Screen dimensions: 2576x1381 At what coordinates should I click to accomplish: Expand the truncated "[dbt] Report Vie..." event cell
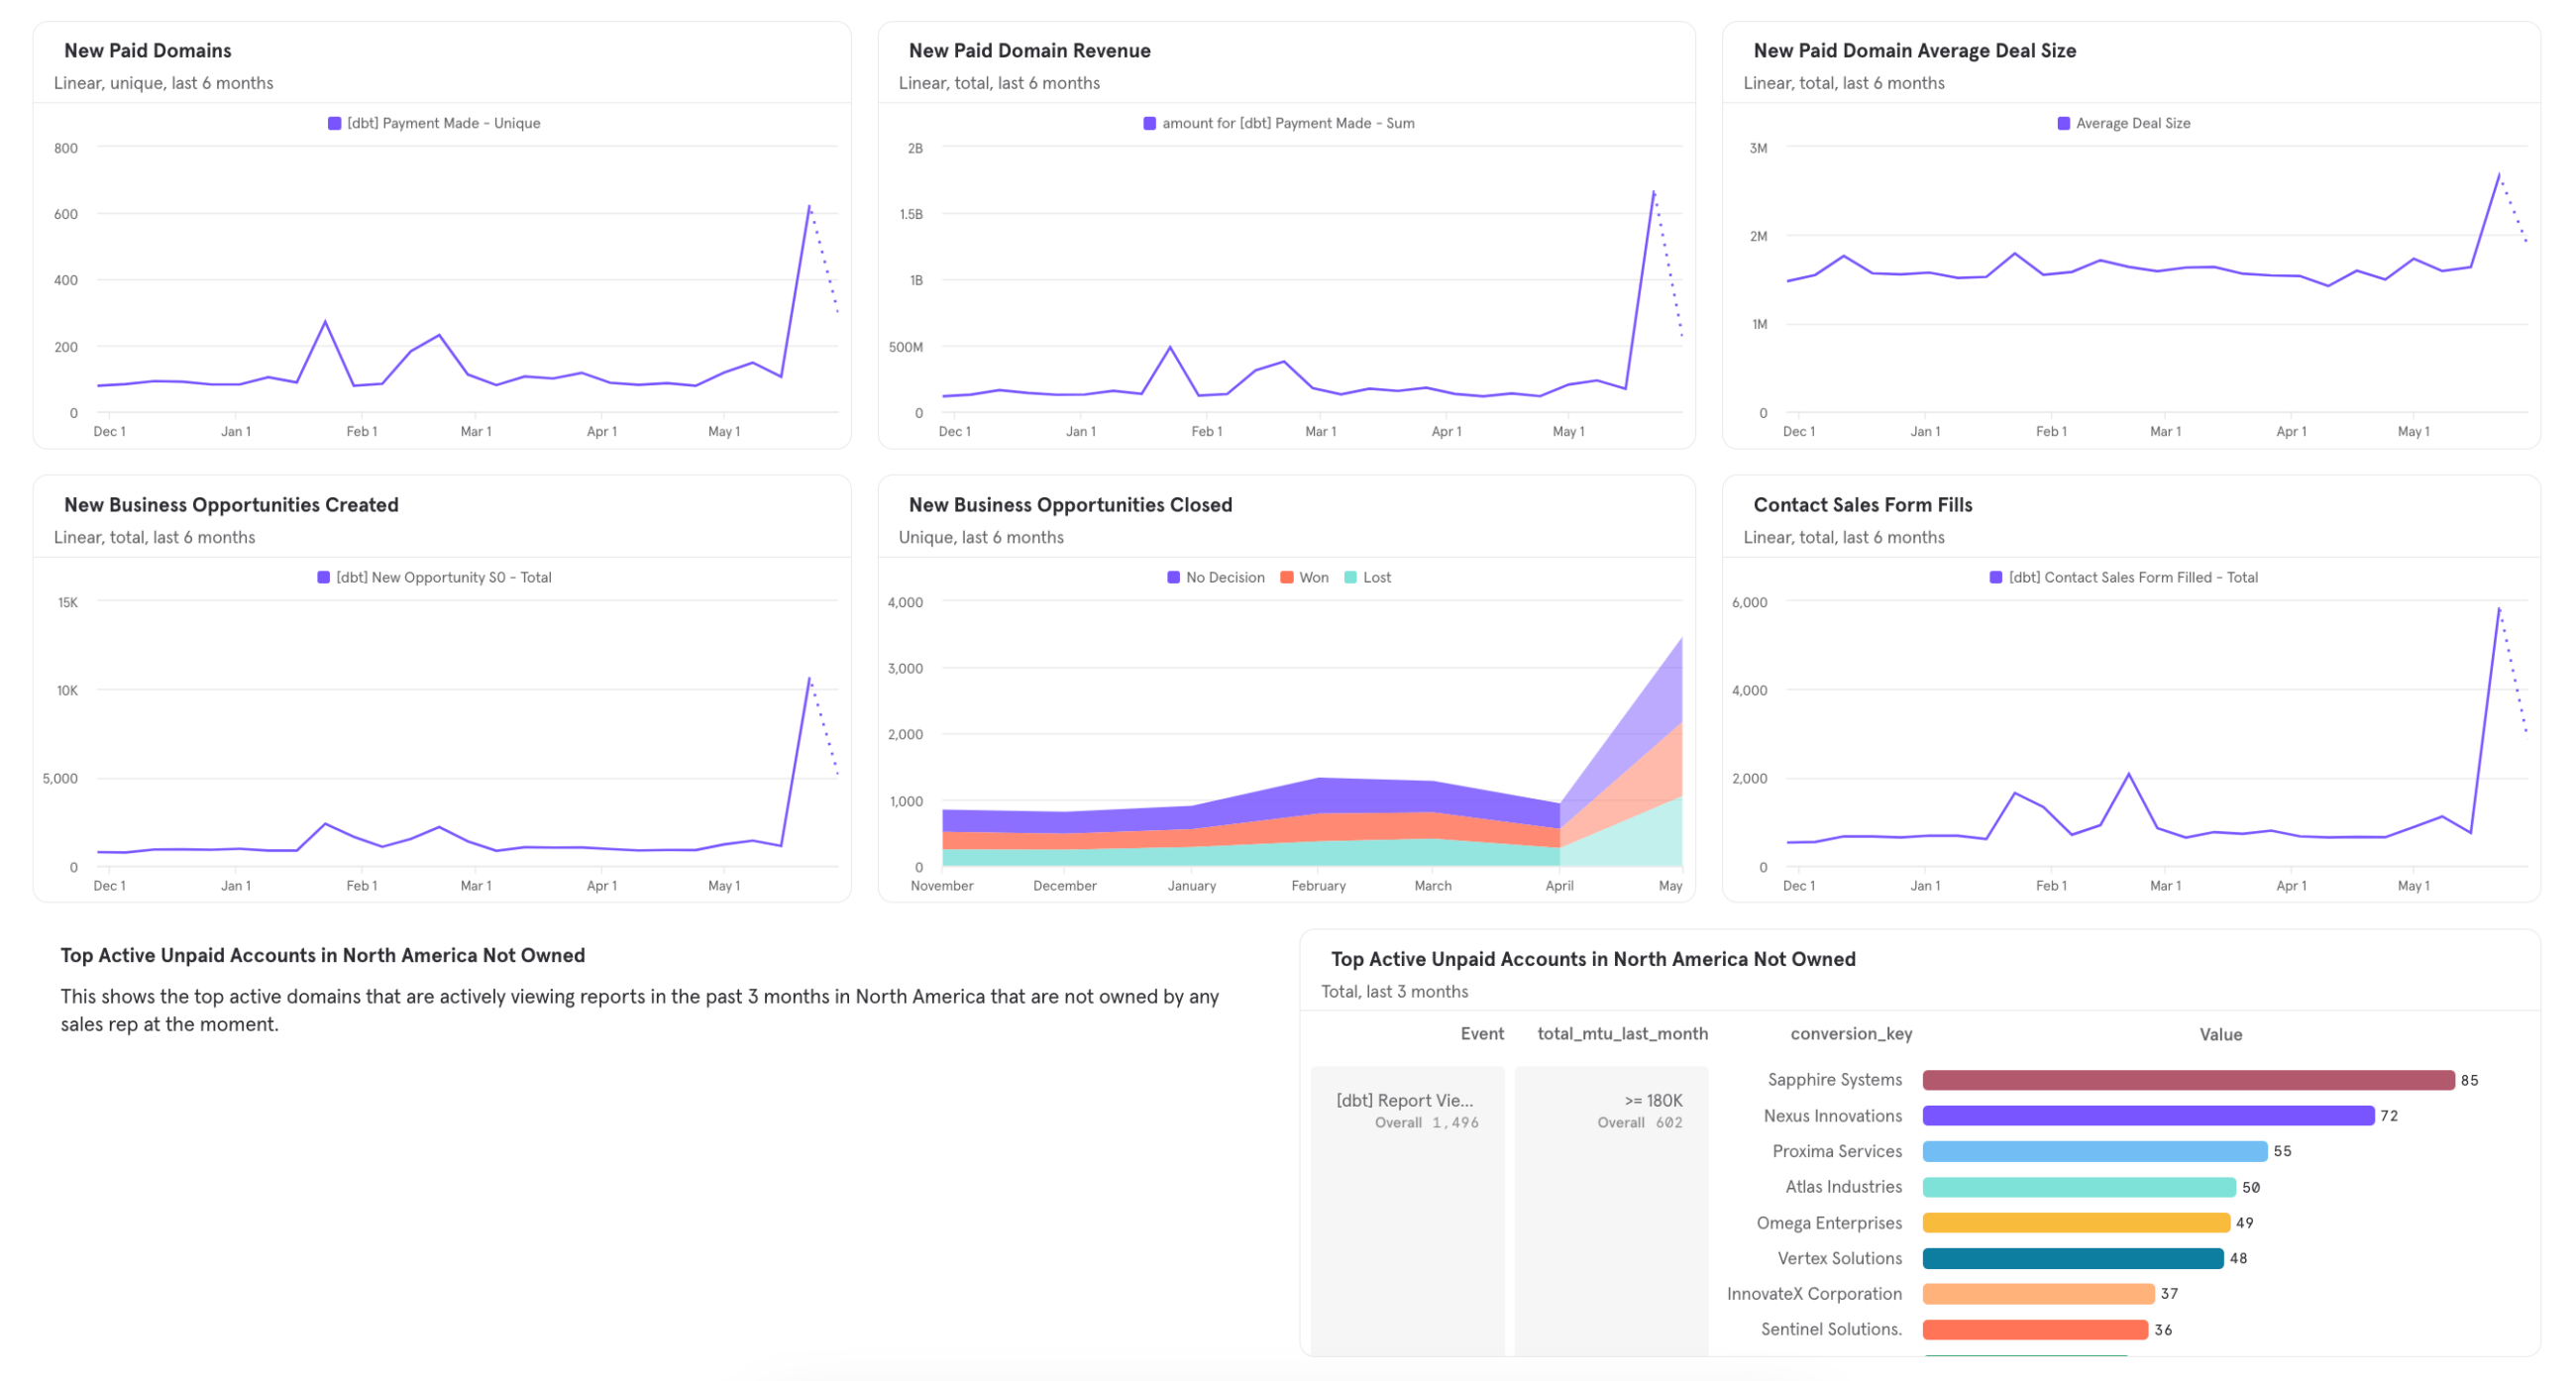point(1406,1100)
